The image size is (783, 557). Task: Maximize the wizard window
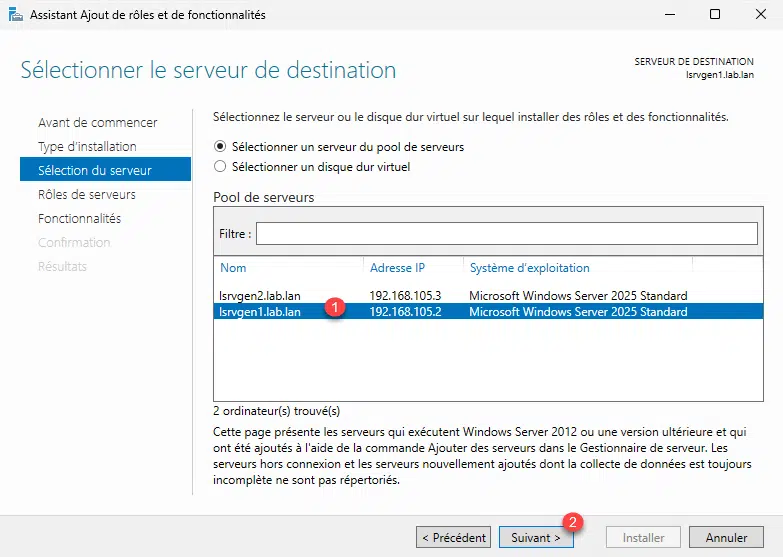click(715, 14)
